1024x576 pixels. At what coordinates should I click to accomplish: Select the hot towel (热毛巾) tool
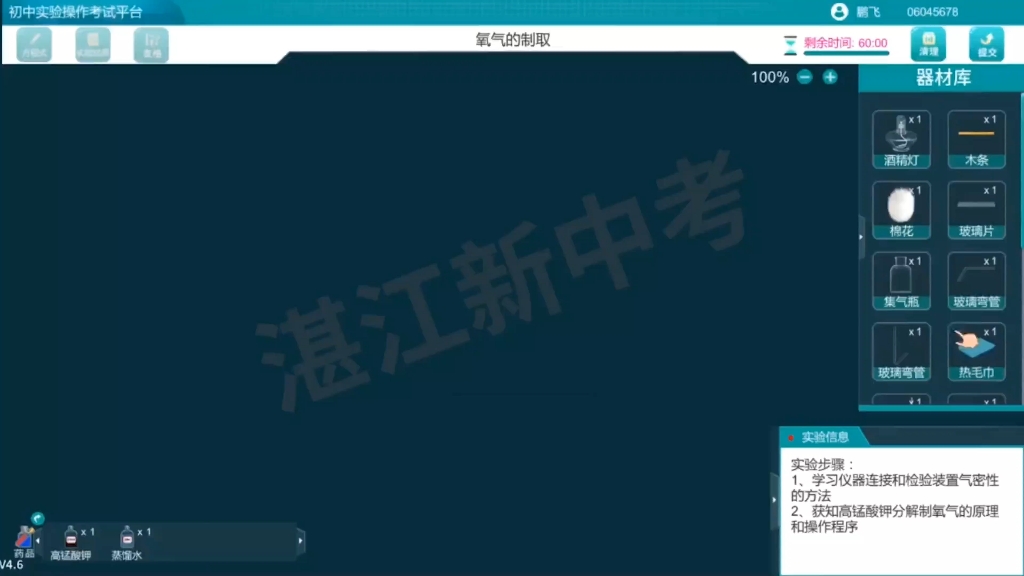tap(976, 350)
